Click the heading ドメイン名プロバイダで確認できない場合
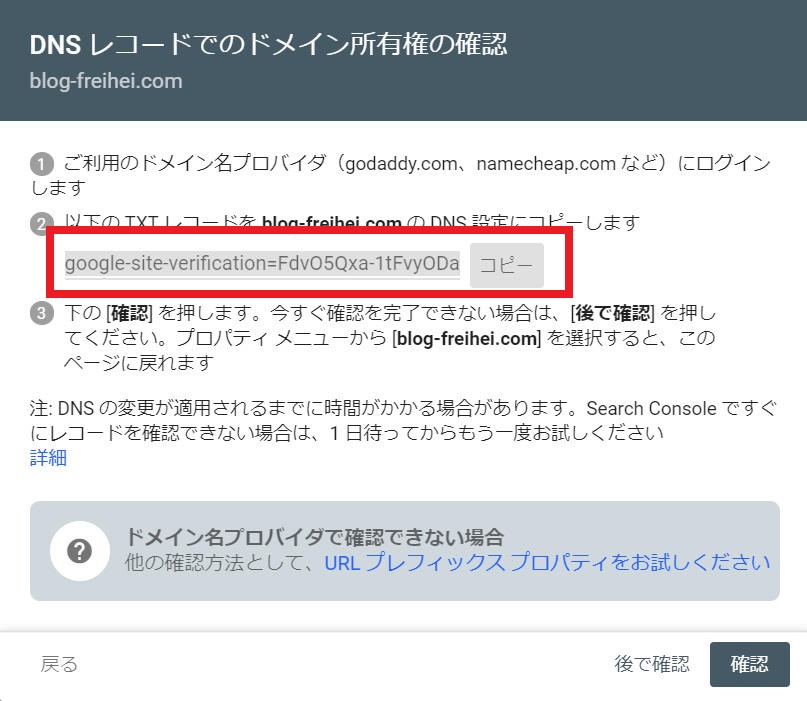Viewport: 807px width, 701px height. click(x=314, y=537)
